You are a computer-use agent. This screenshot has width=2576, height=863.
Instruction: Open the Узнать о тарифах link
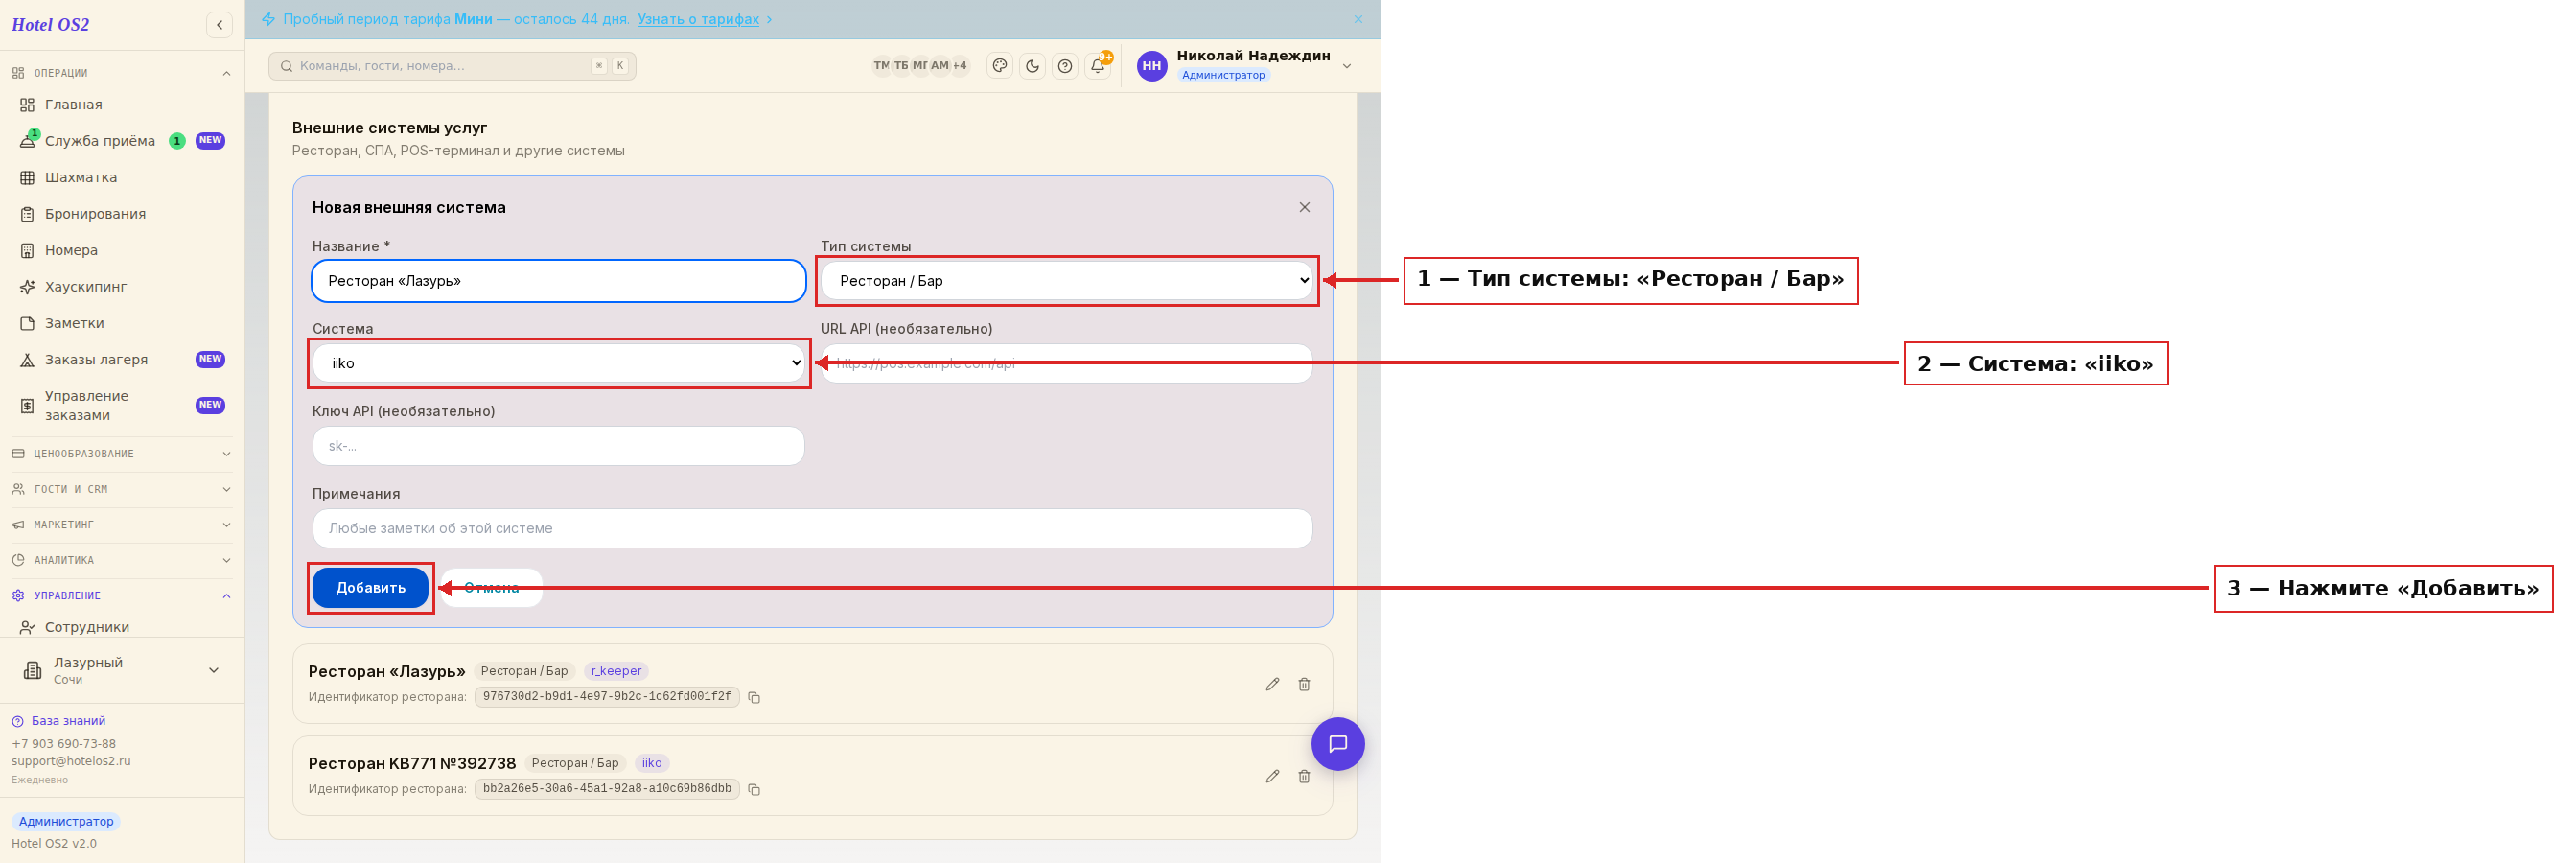point(698,19)
